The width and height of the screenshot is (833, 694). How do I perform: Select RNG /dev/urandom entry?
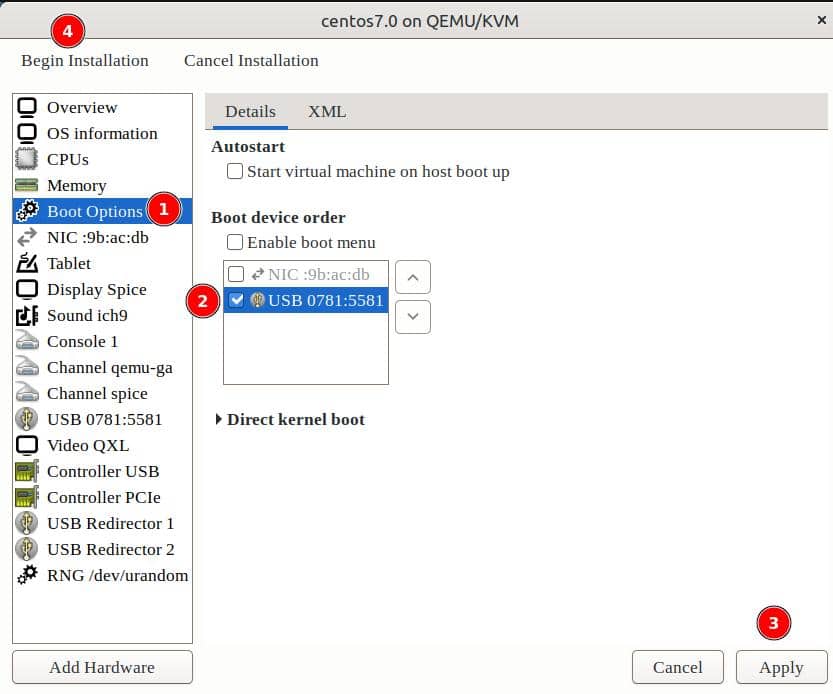[103, 575]
